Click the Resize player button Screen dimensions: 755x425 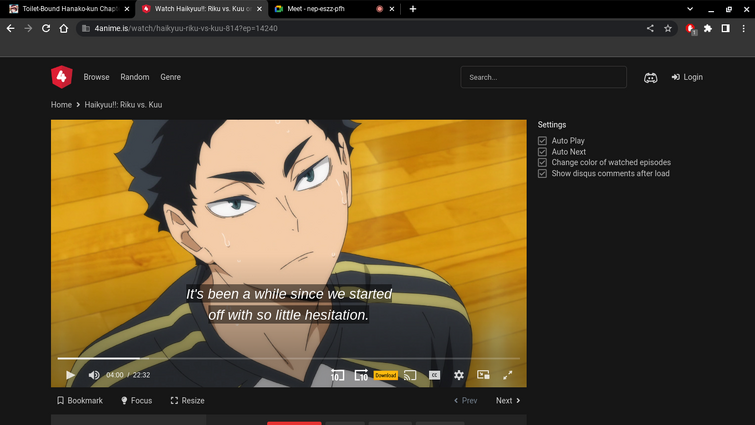(x=188, y=400)
